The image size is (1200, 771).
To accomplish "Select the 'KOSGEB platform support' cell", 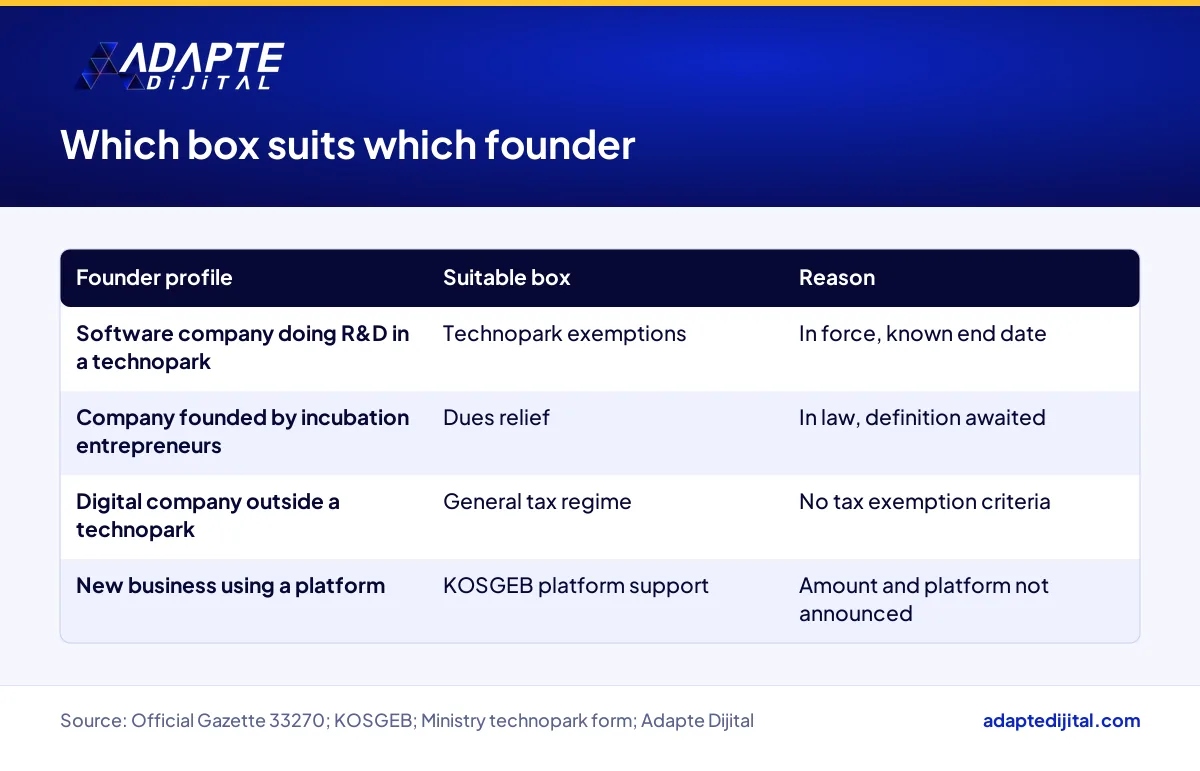I will point(576,586).
